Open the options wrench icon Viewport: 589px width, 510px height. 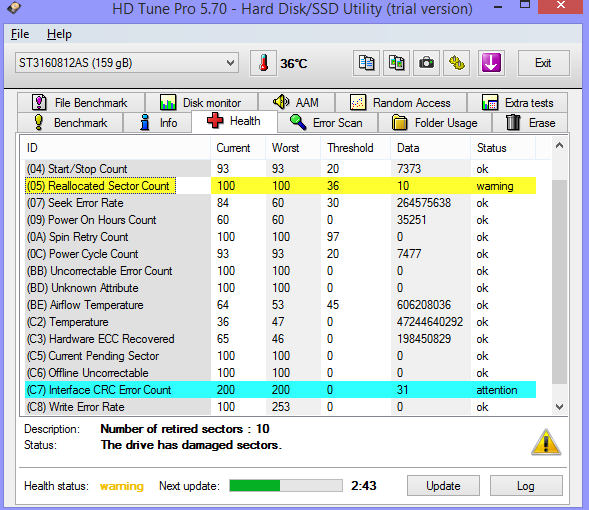[x=456, y=63]
